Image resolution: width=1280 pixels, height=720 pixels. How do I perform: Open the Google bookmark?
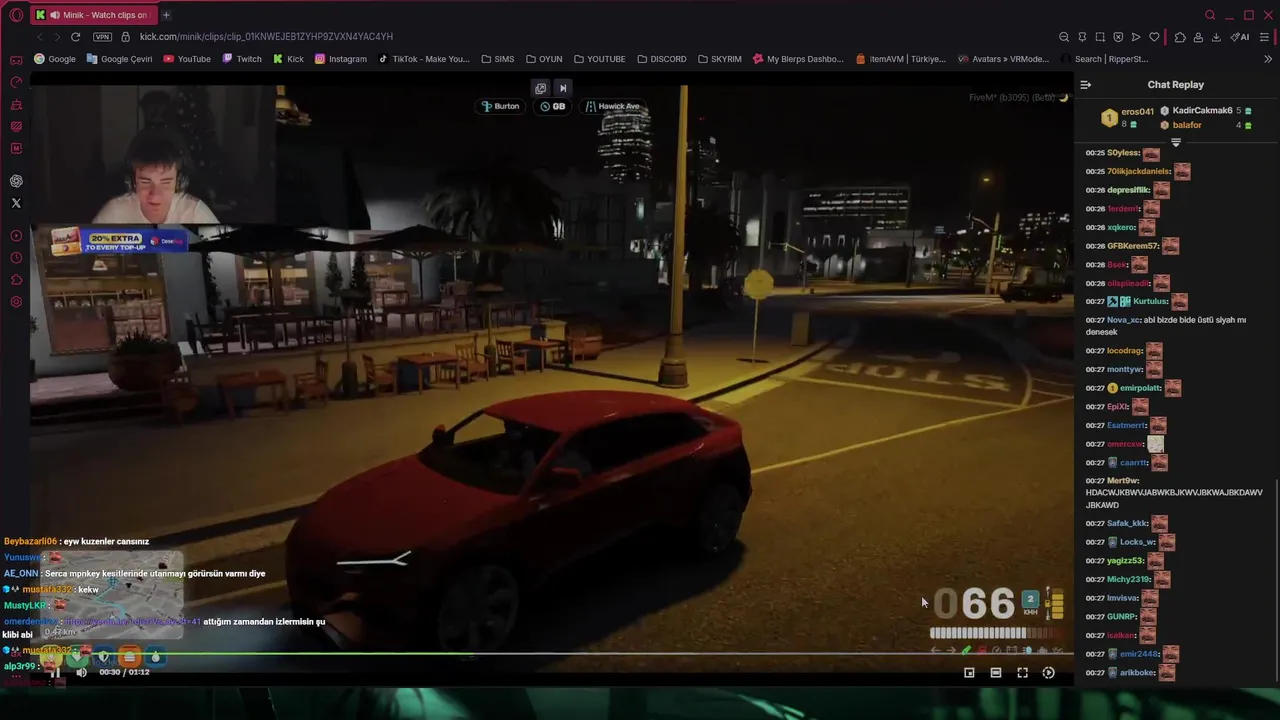pyautogui.click(x=55, y=59)
